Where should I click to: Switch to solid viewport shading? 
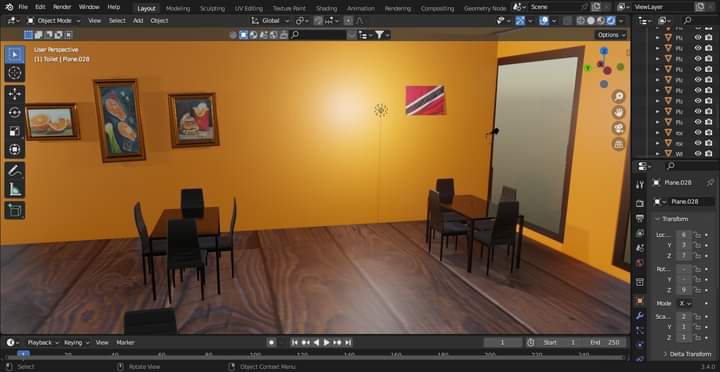click(591, 21)
